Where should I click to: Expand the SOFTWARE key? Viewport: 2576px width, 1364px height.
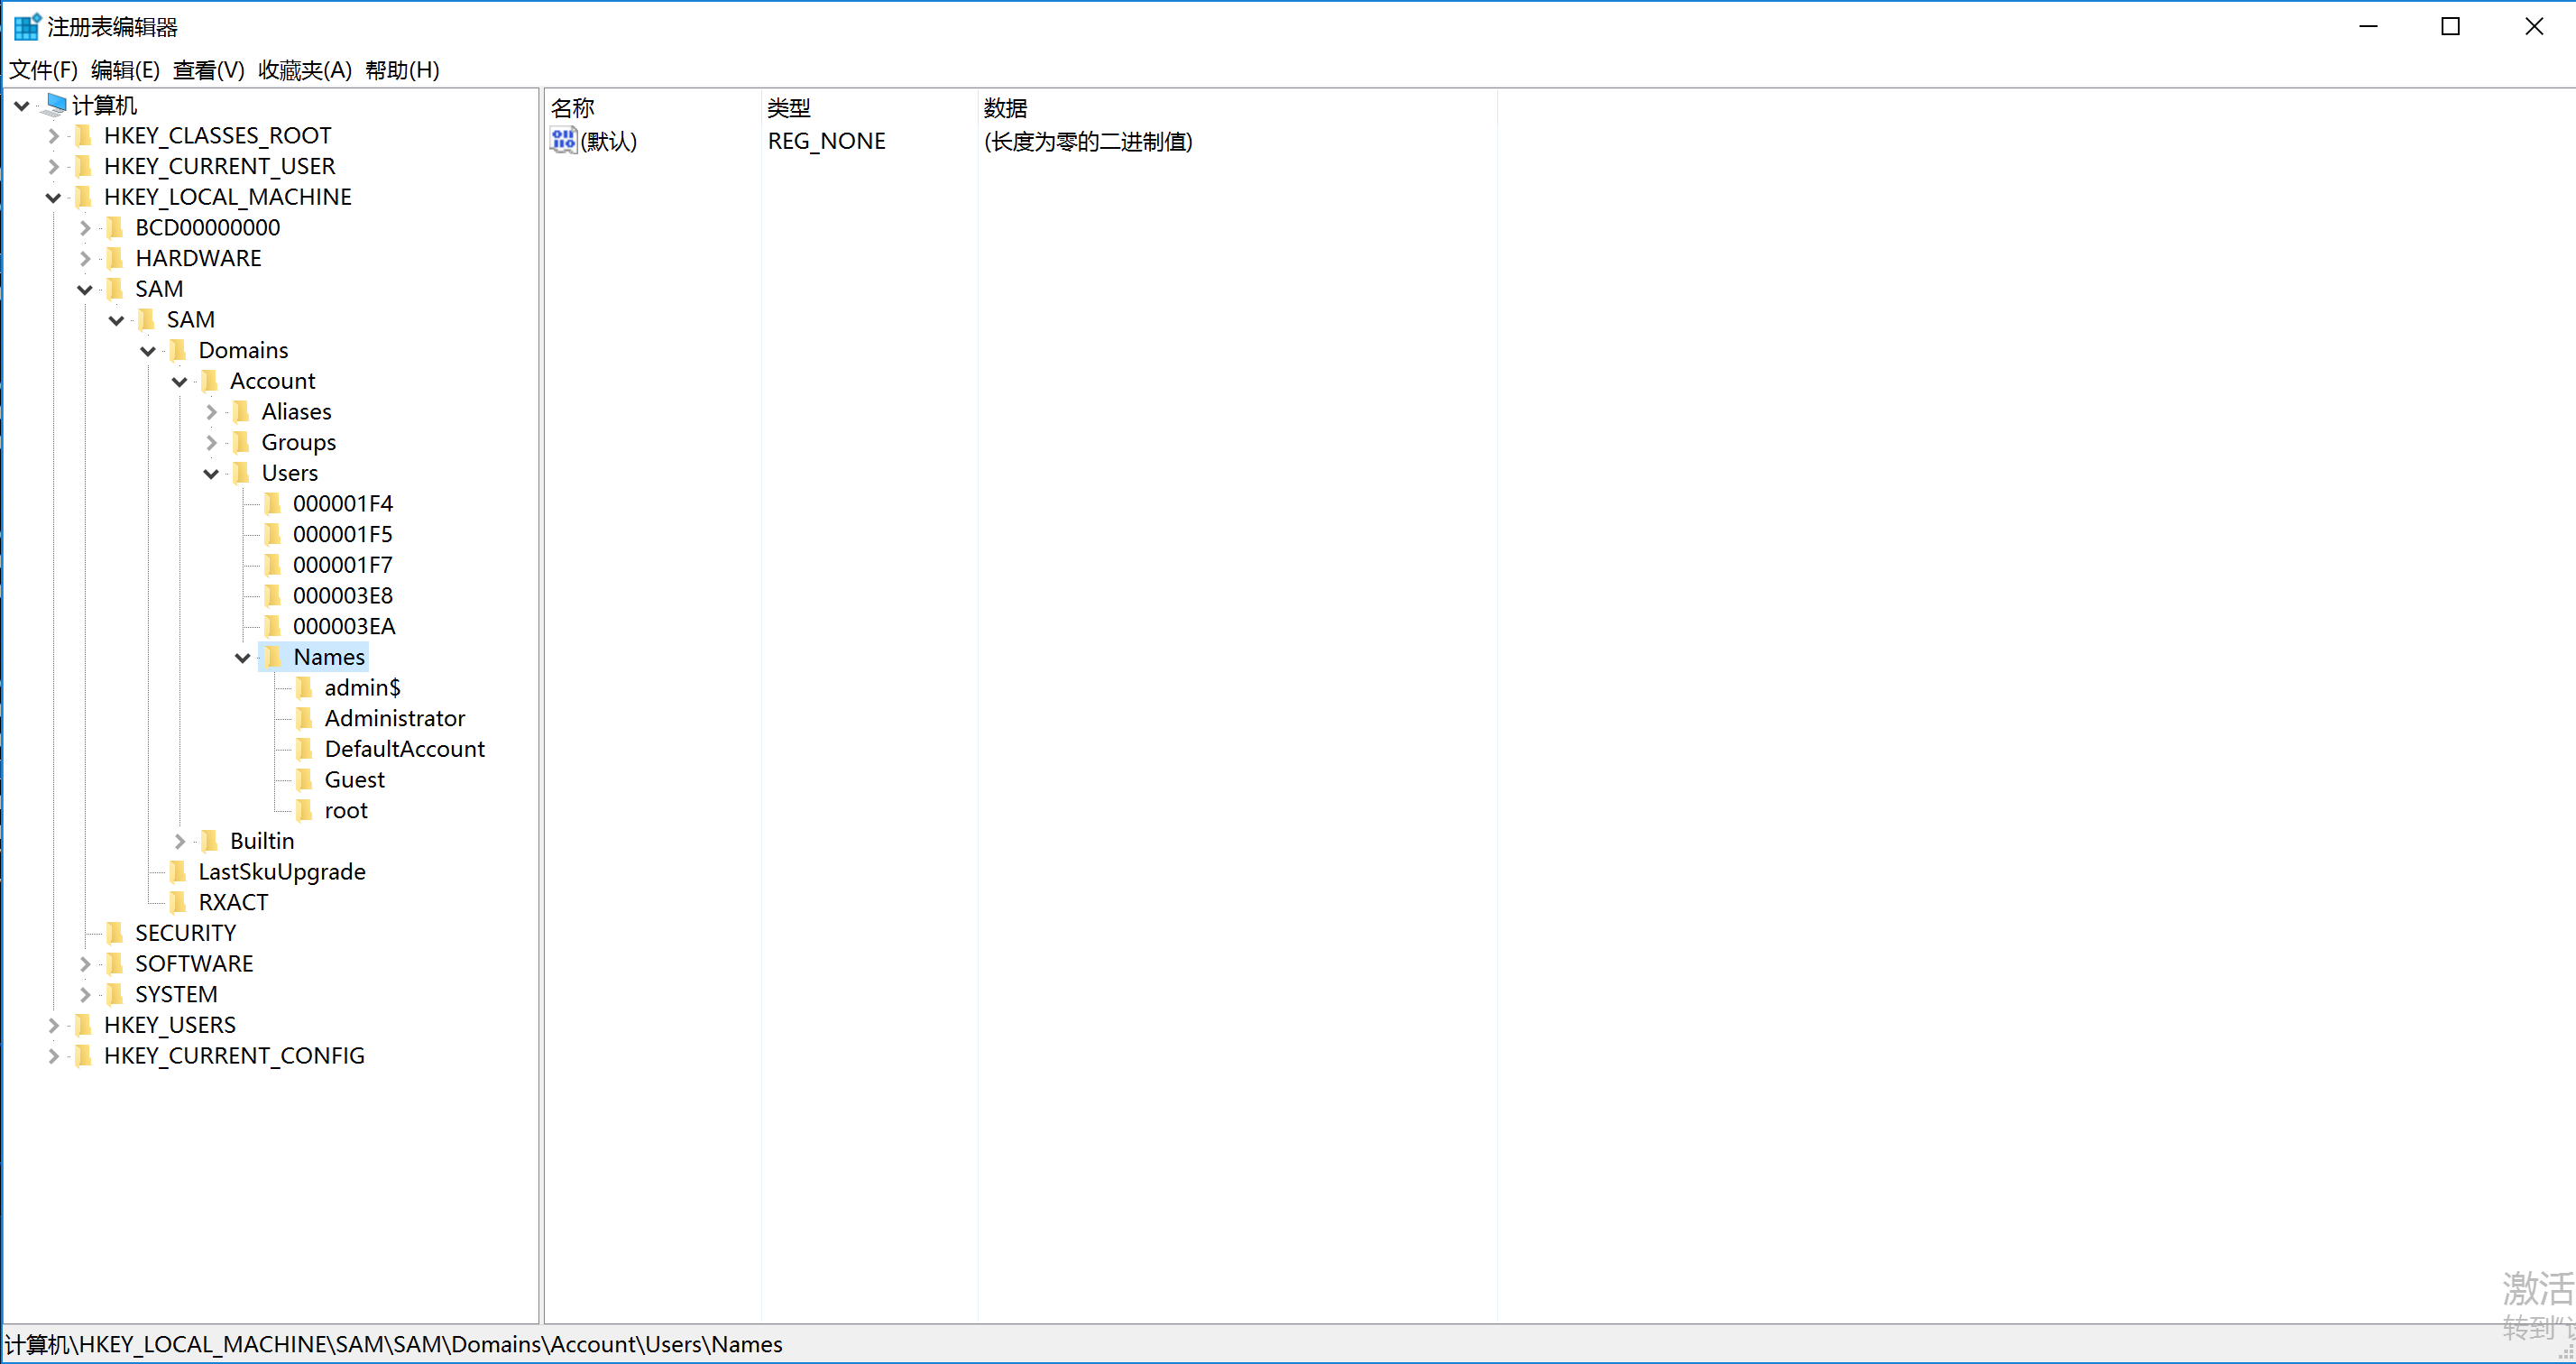tap(85, 964)
